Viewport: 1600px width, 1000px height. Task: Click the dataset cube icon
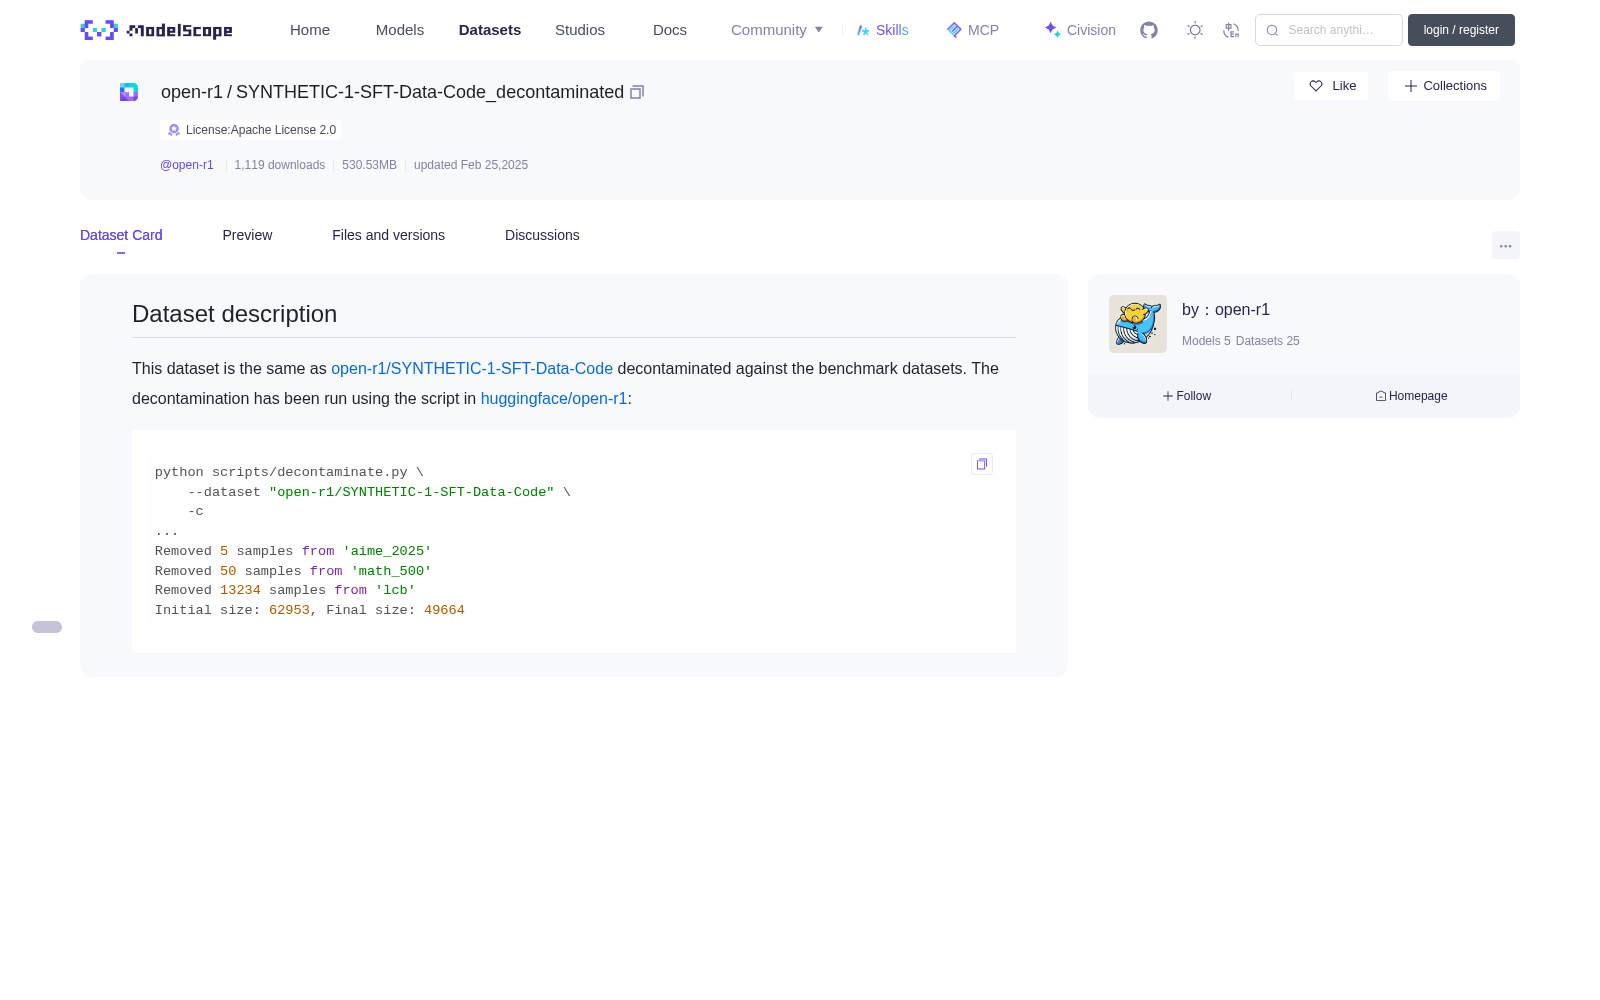coord(129,92)
